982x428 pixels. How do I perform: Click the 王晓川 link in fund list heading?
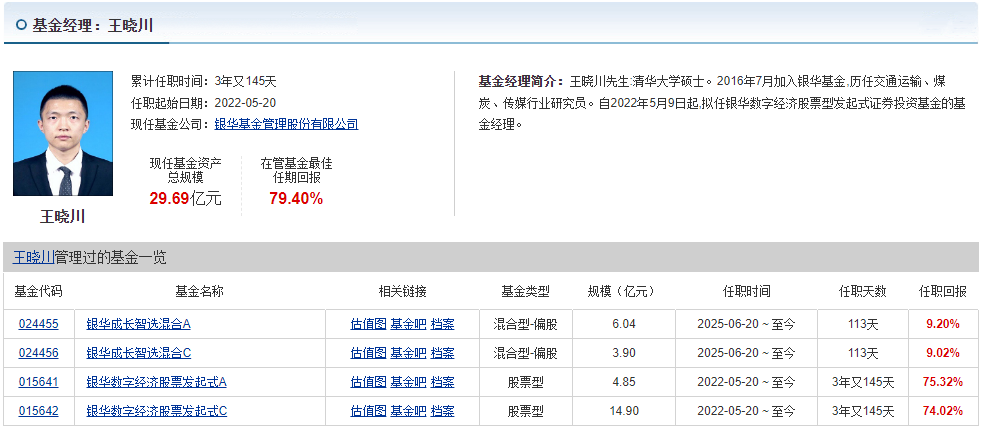33,258
